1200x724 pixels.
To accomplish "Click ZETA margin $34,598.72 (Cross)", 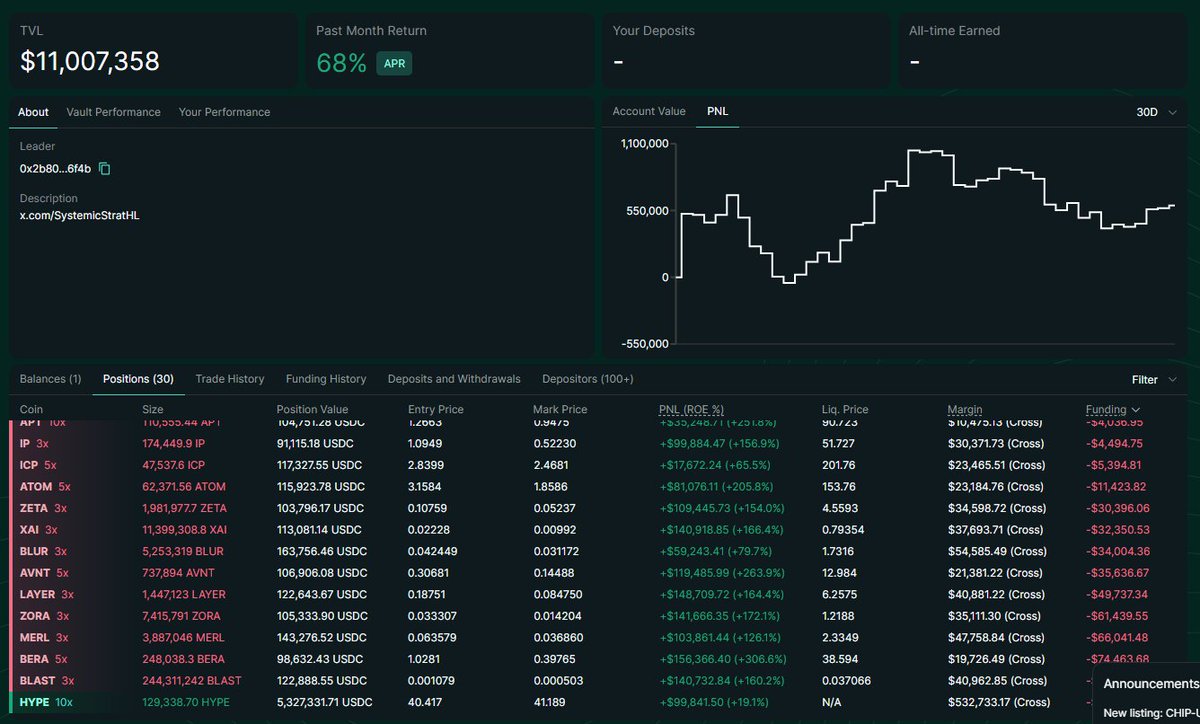I will click(995, 508).
